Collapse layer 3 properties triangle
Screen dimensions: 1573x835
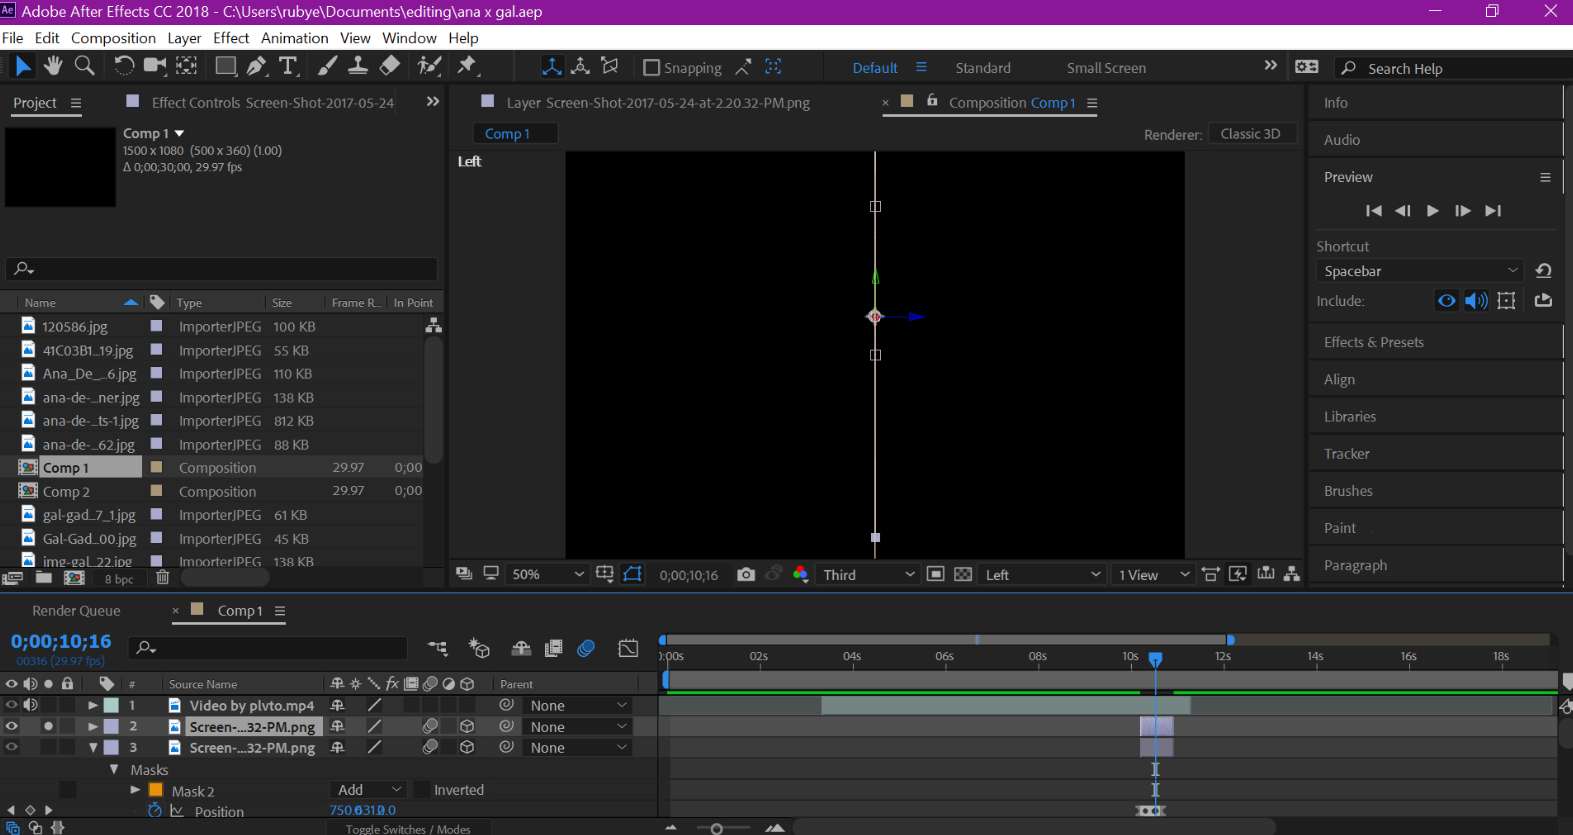tap(93, 747)
